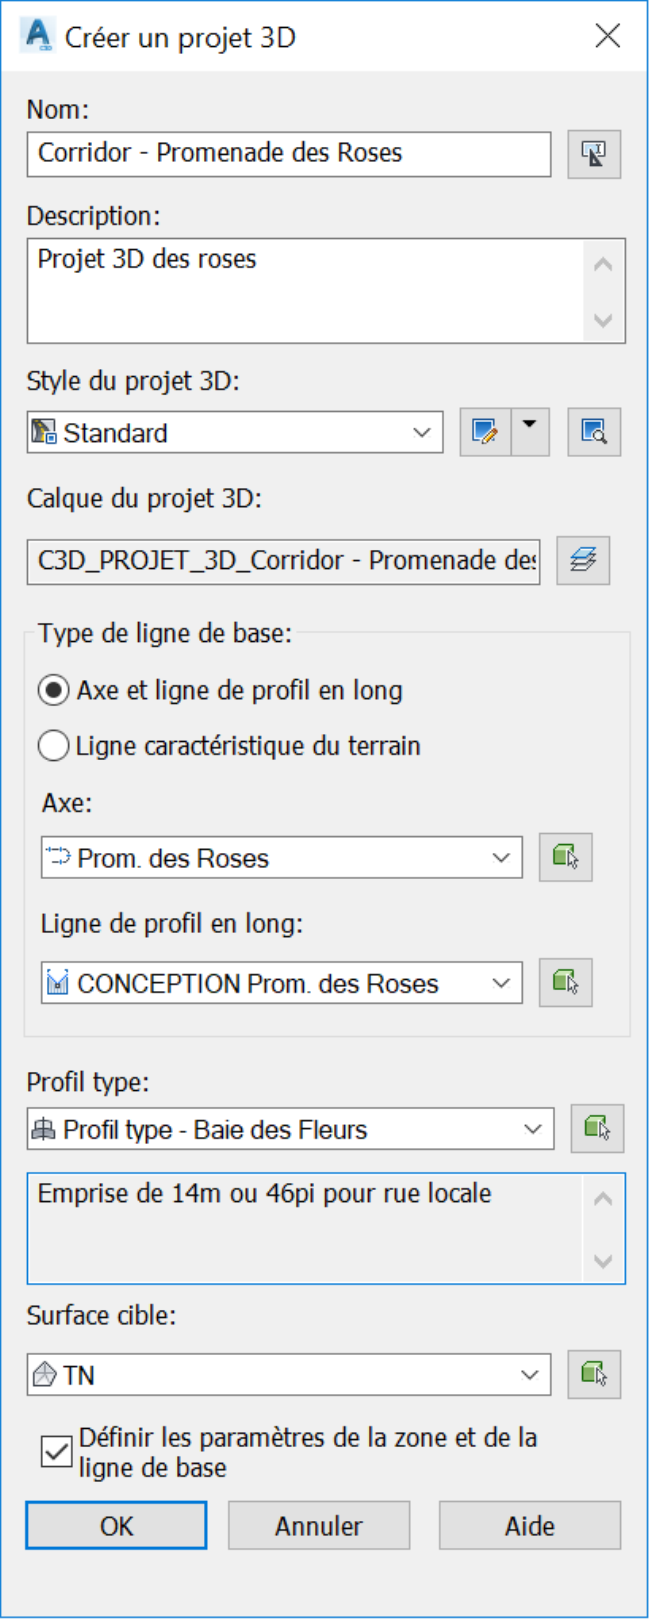Open the layer selection icon for Calque

pyautogui.click(x=583, y=560)
